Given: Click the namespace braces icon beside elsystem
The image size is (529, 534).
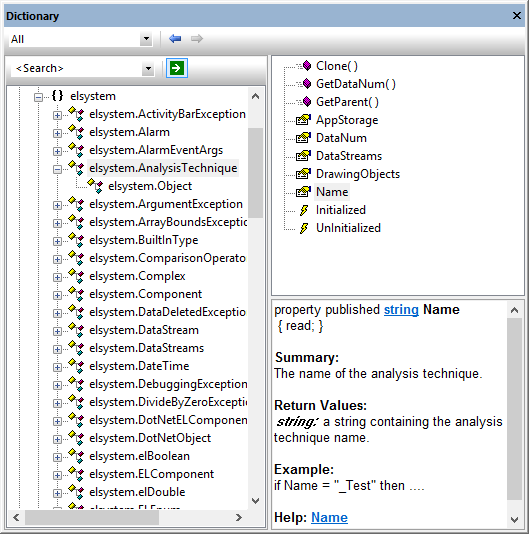Looking at the screenshot, I should pyautogui.click(x=58, y=96).
